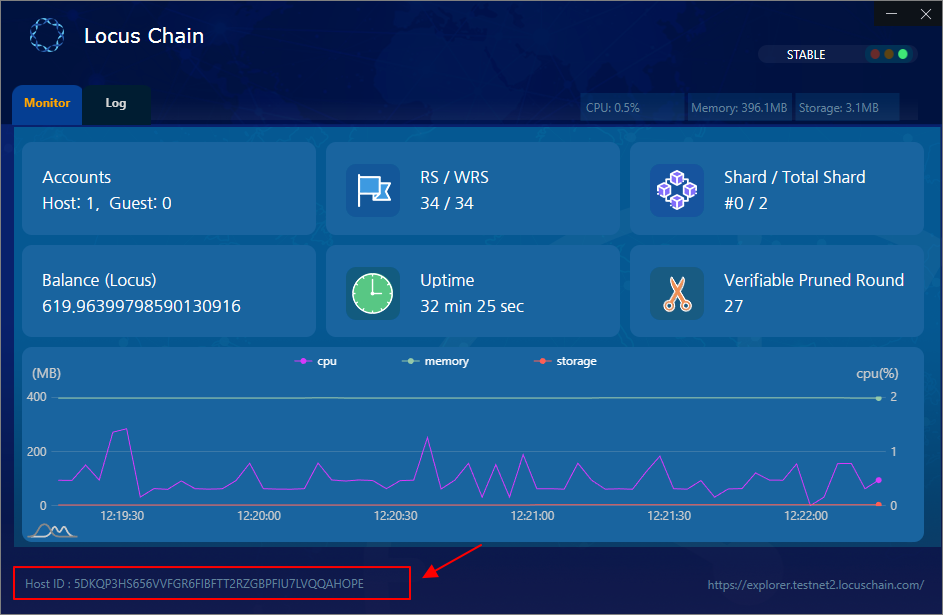The width and height of the screenshot is (943, 615).
Task: Switch to the Monitor tab
Action: [47, 104]
